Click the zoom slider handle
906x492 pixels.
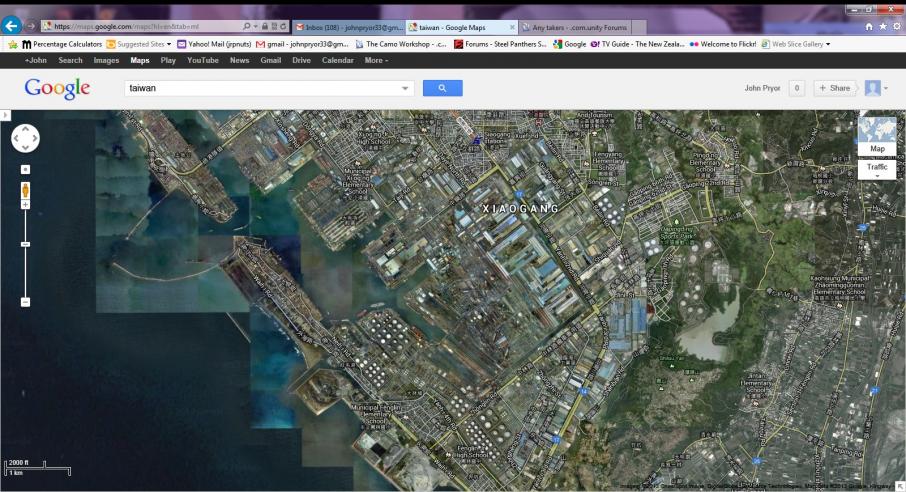[x=26, y=244]
